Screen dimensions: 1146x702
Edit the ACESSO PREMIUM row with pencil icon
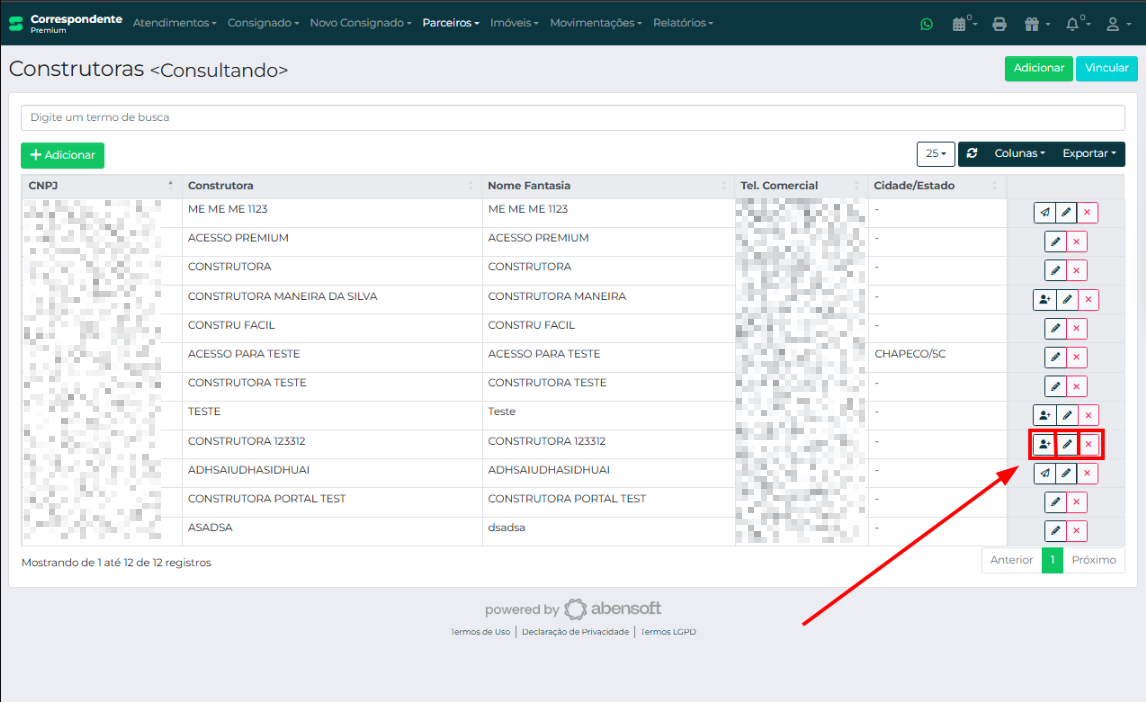[1055, 242]
